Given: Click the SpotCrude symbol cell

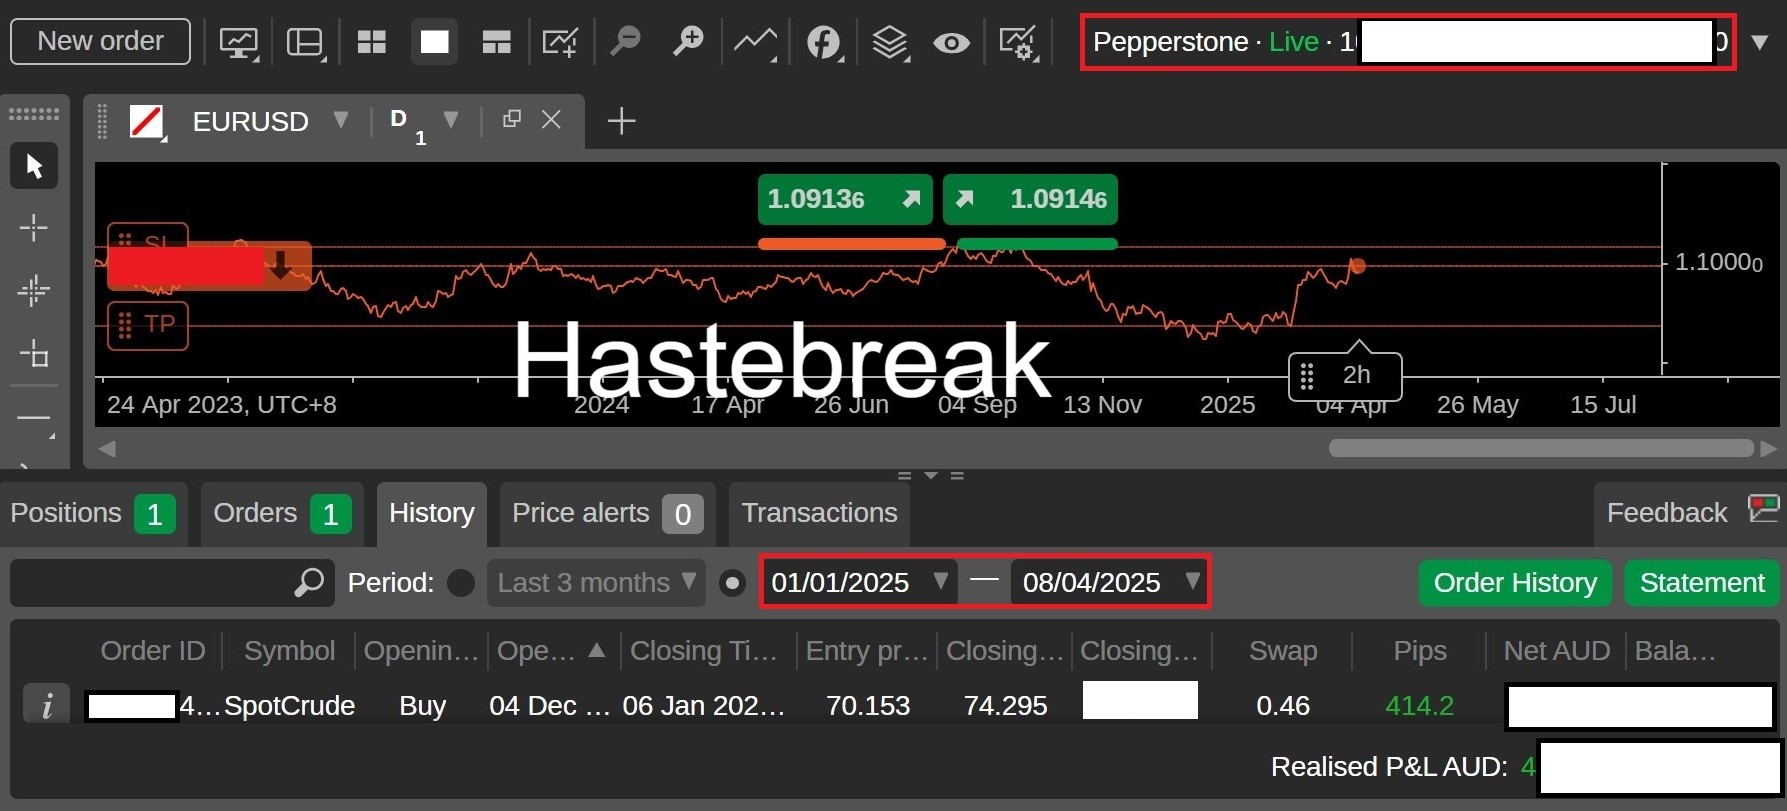Looking at the screenshot, I should pos(289,706).
